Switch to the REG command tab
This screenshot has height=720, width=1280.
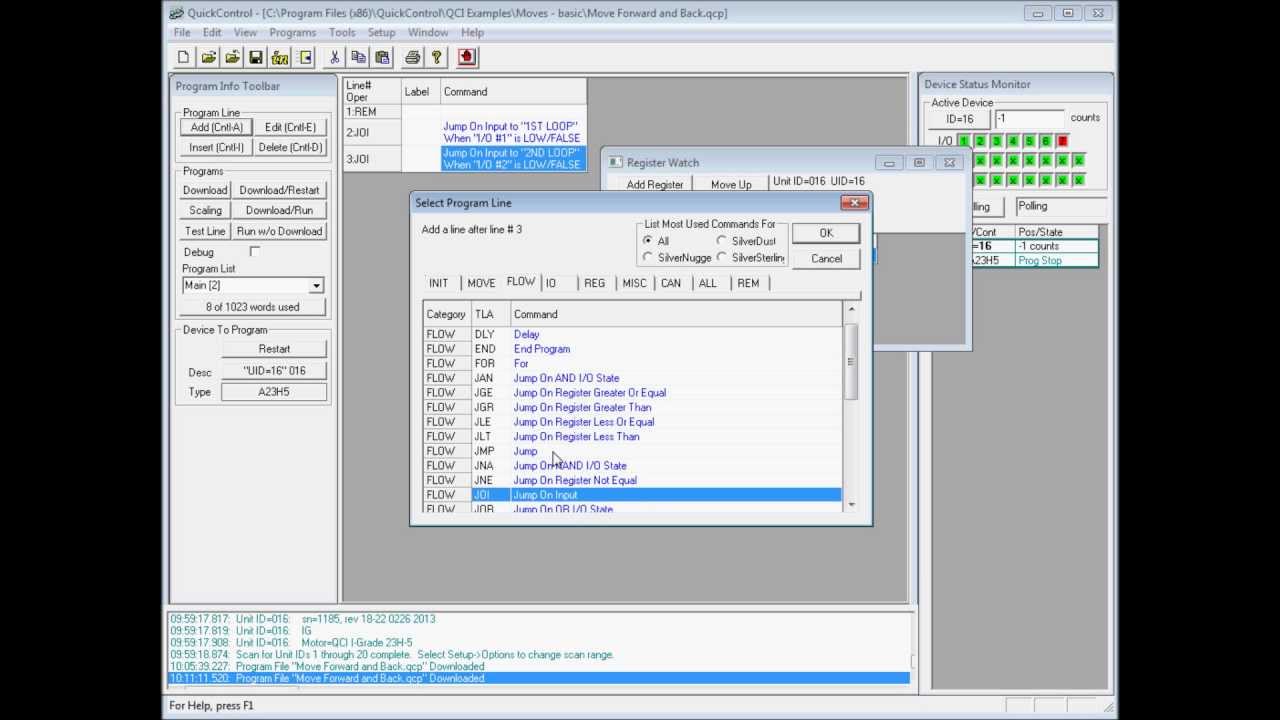click(x=595, y=283)
